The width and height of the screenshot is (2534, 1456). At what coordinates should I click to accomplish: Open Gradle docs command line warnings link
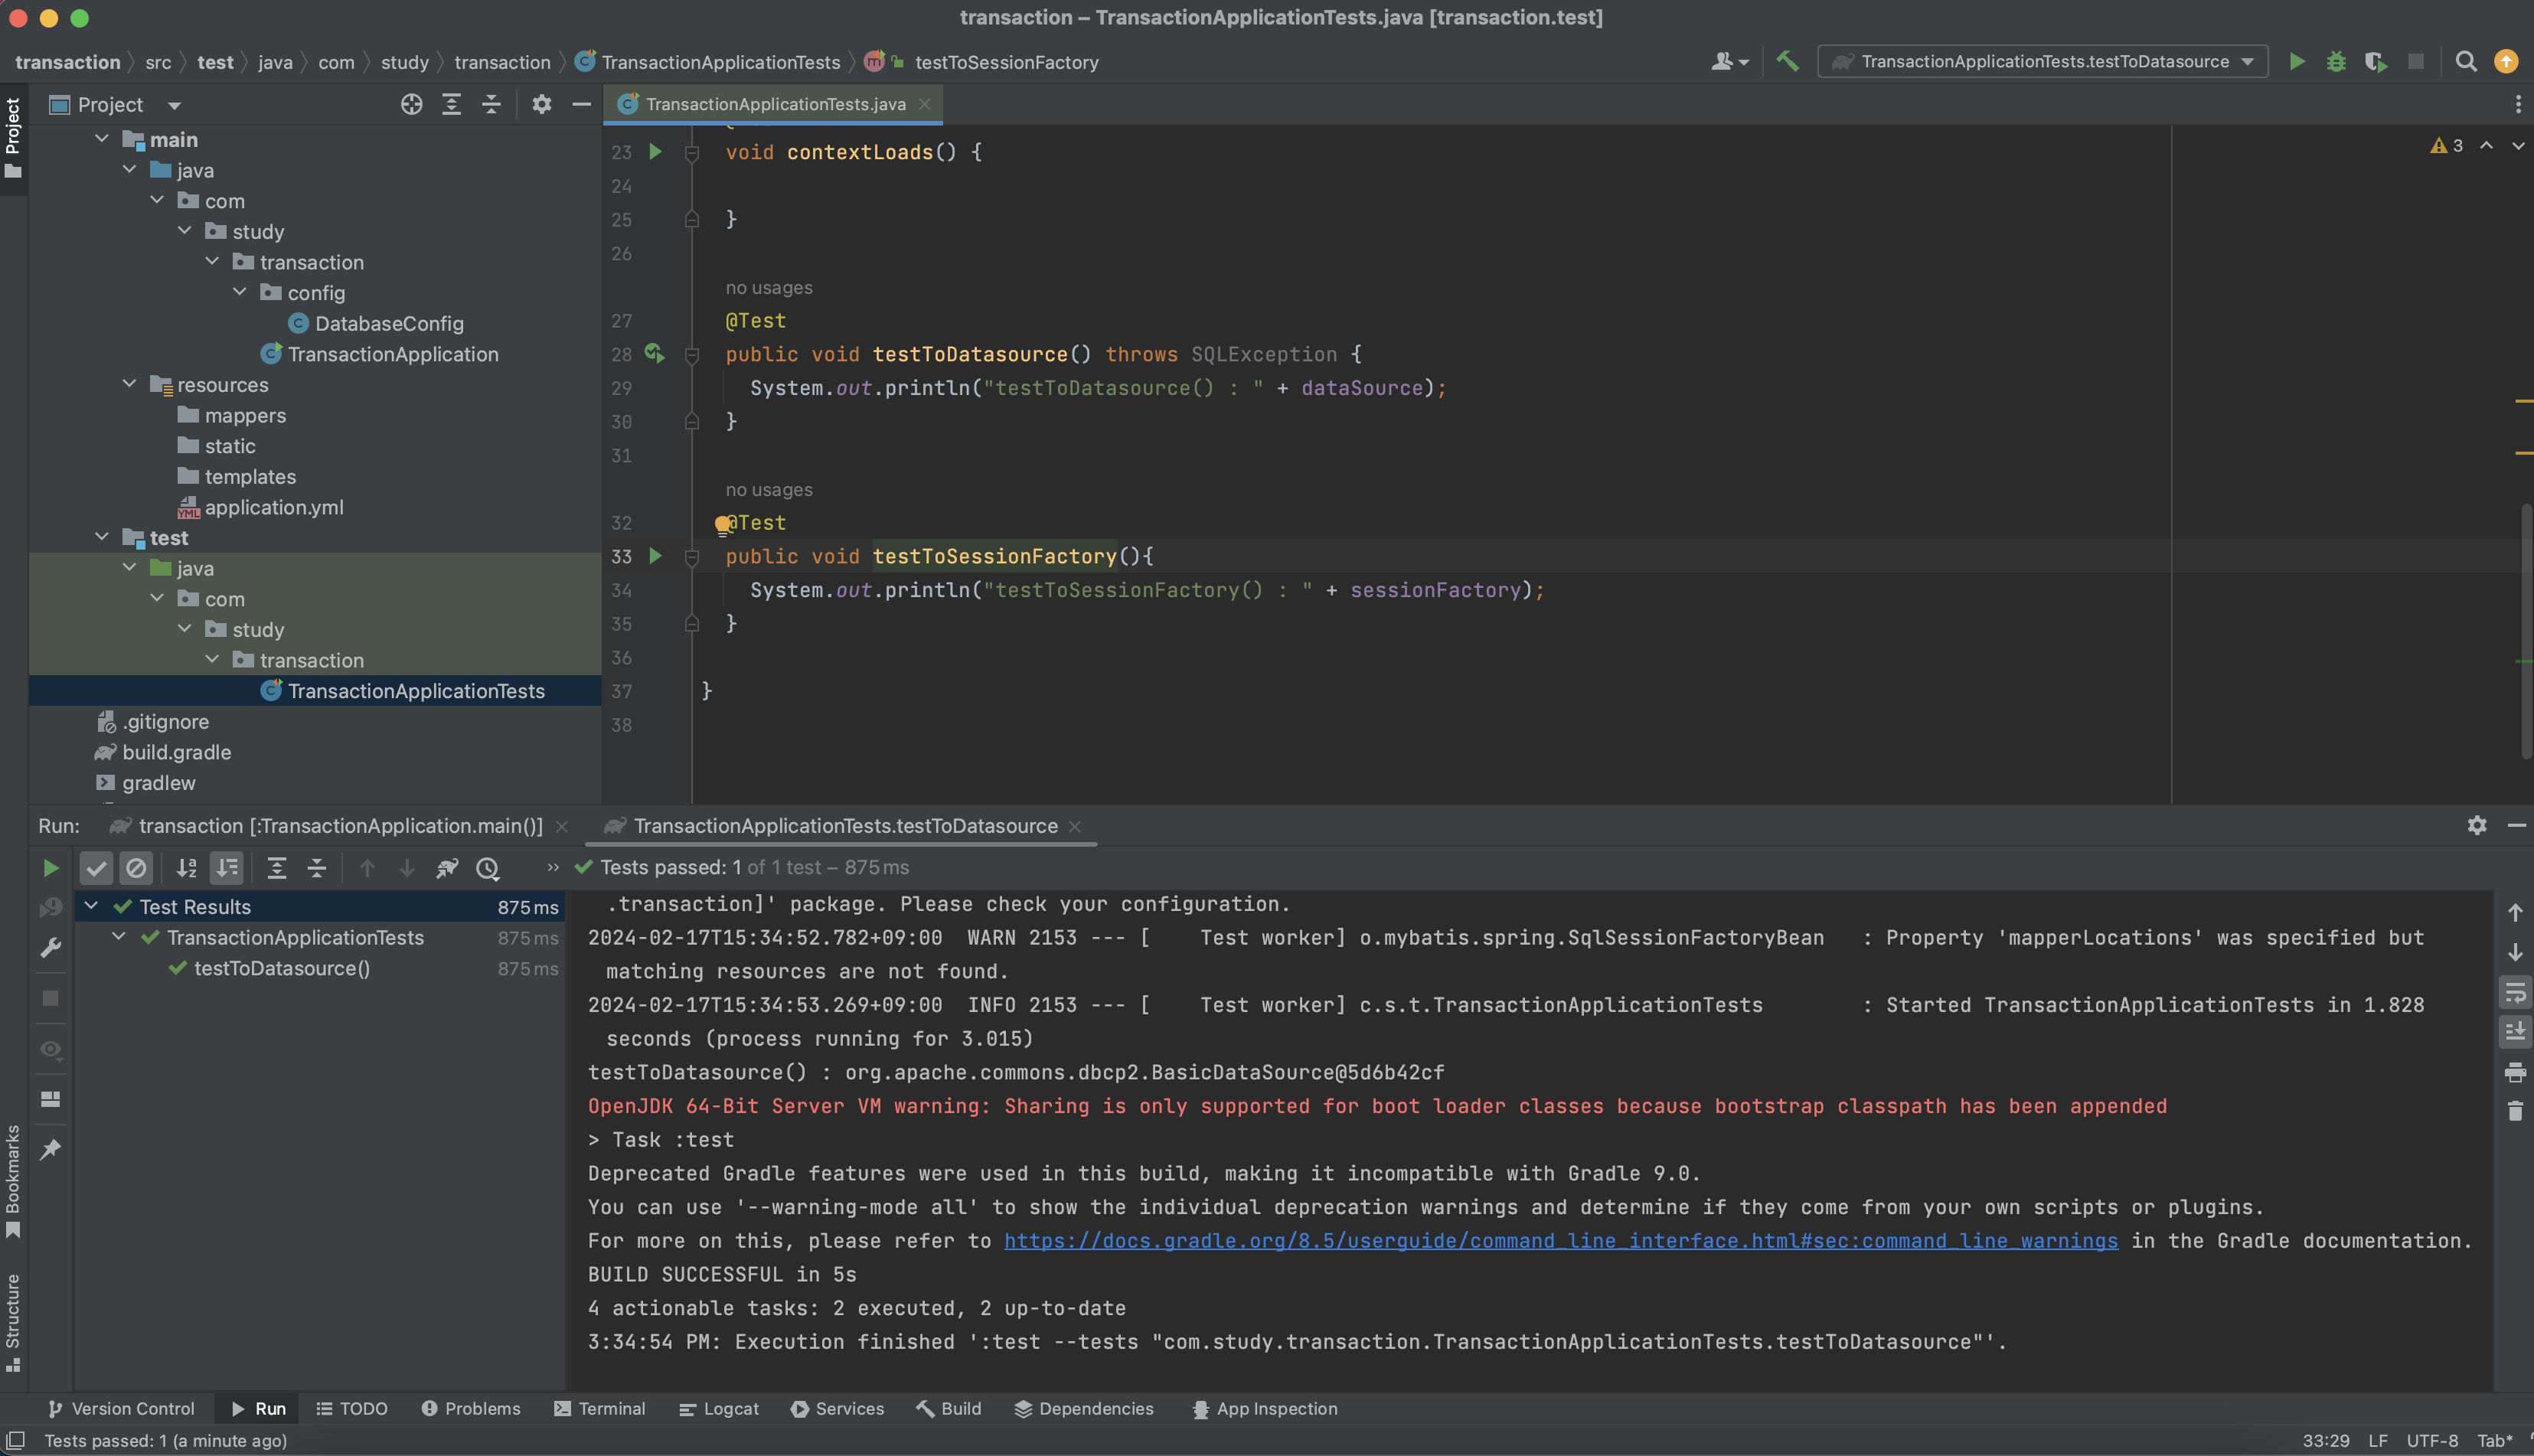click(1560, 1241)
